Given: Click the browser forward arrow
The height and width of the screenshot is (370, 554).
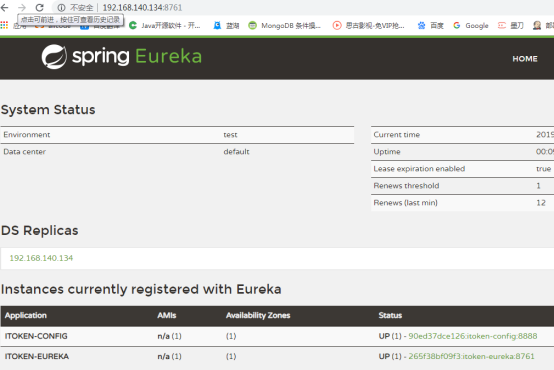Looking at the screenshot, I should [x=22, y=7].
